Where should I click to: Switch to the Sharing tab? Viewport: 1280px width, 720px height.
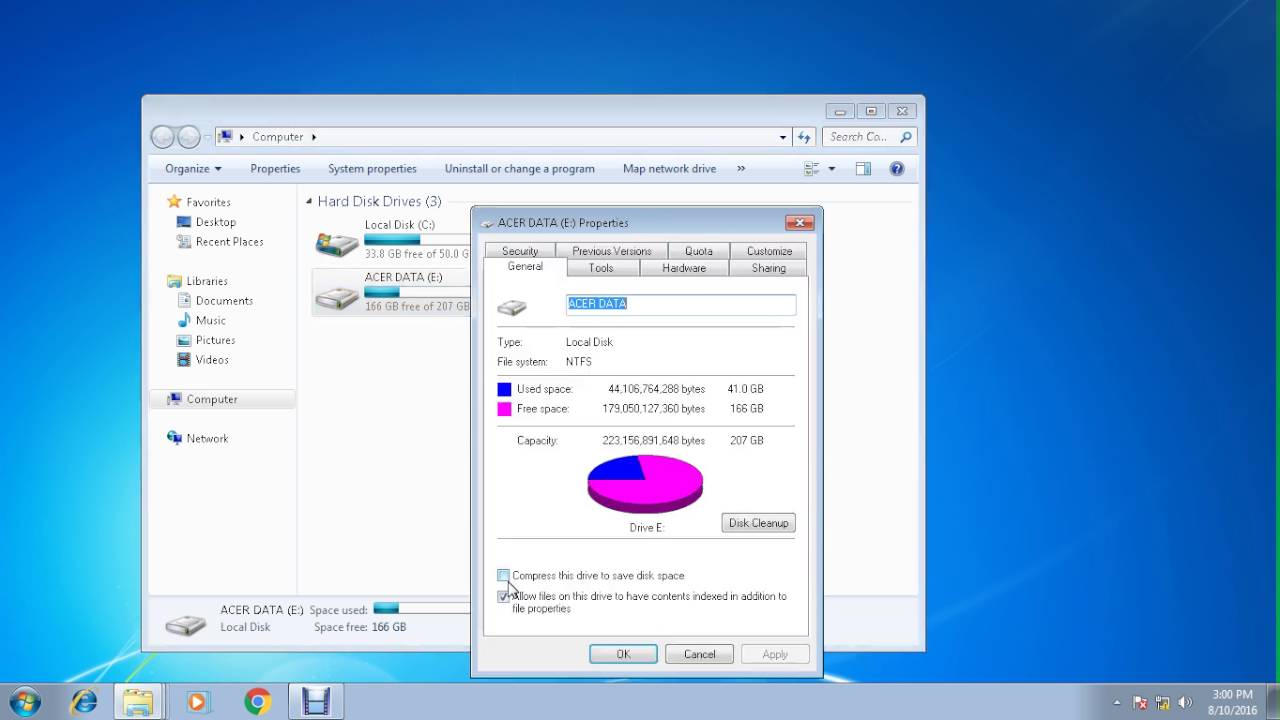(769, 268)
